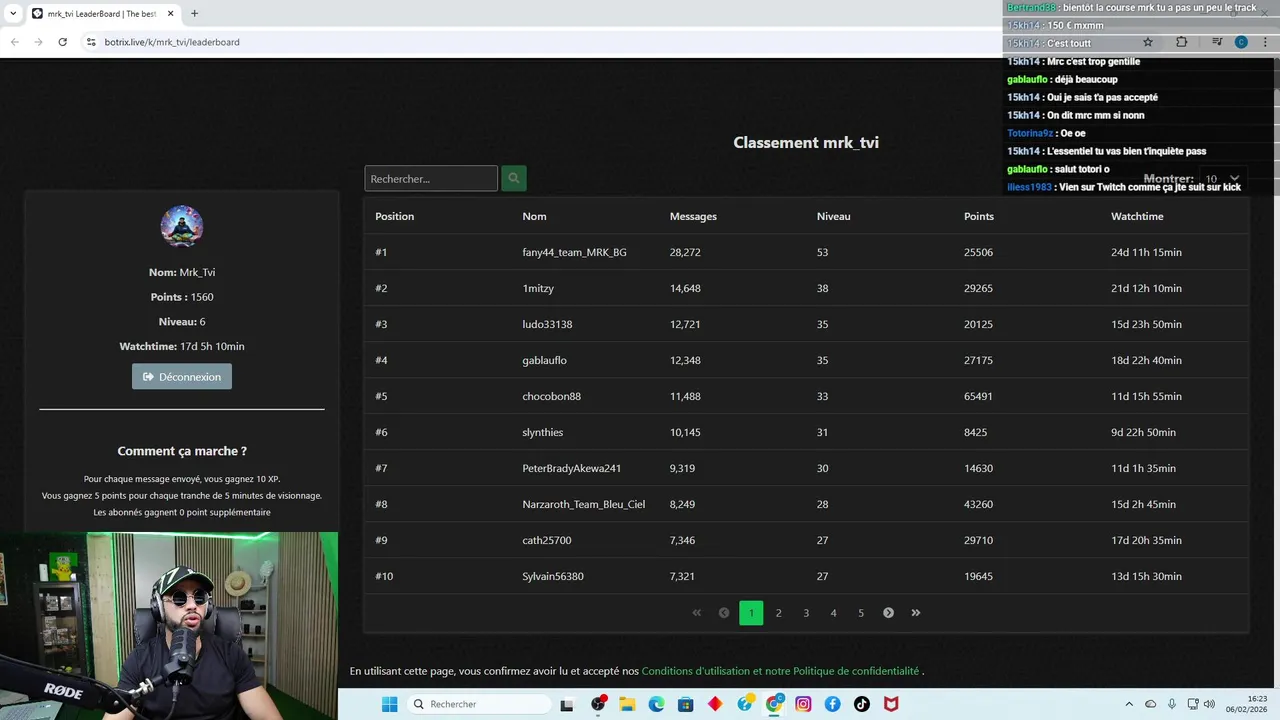Open the Chrome profile avatar C

[1241, 42]
